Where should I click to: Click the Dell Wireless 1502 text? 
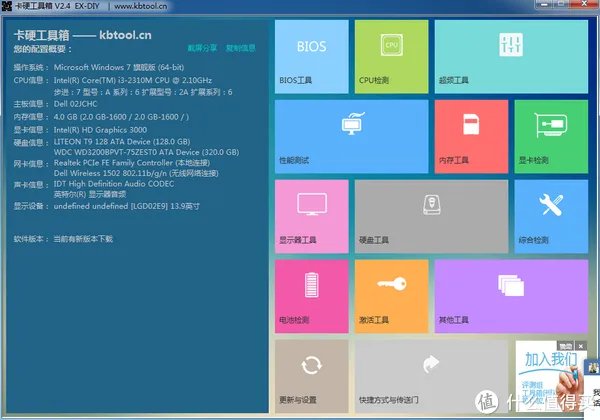[136, 173]
